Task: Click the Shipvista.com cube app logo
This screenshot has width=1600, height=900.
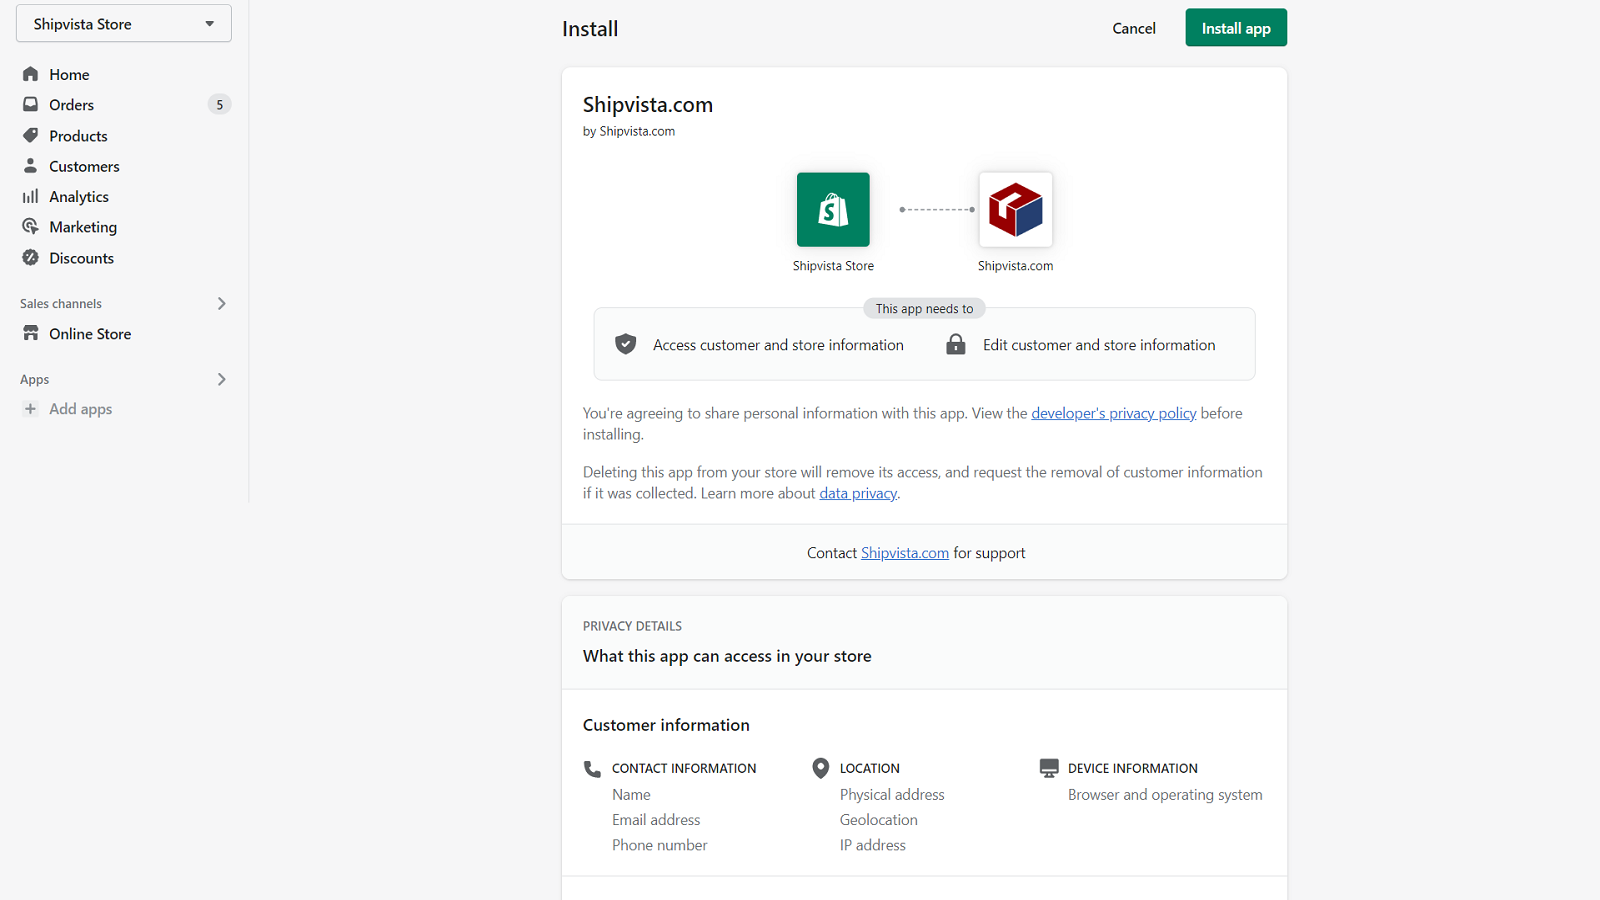Action: coord(1016,210)
